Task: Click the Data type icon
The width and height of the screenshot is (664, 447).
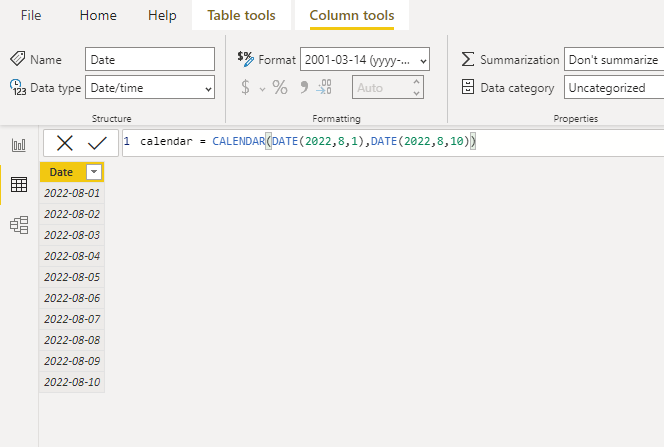Action: [x=18, y=87]
